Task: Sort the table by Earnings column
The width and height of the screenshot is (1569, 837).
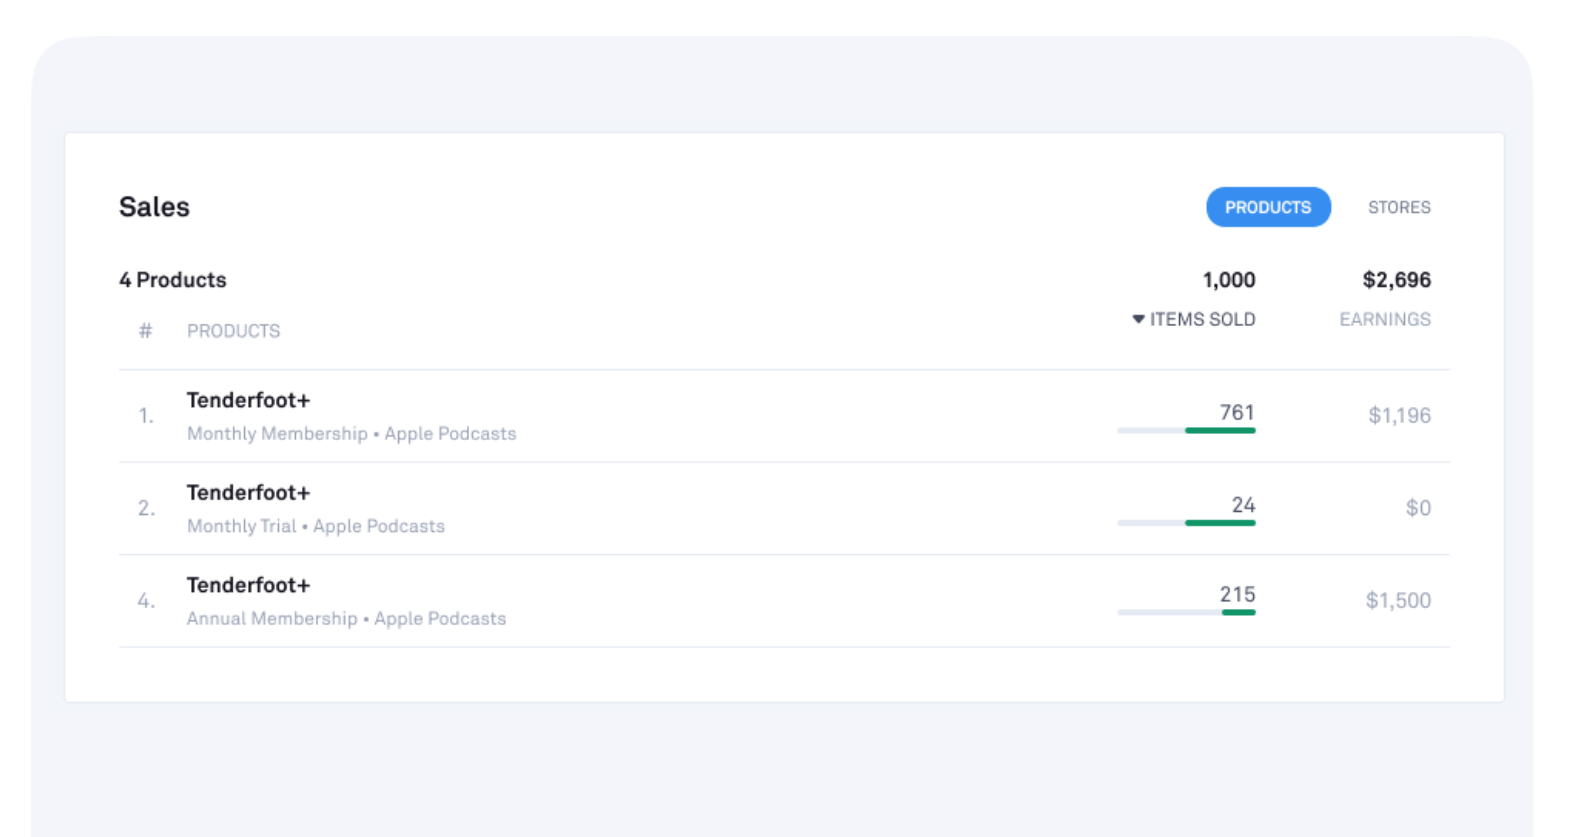Action: pos(1384,319)
